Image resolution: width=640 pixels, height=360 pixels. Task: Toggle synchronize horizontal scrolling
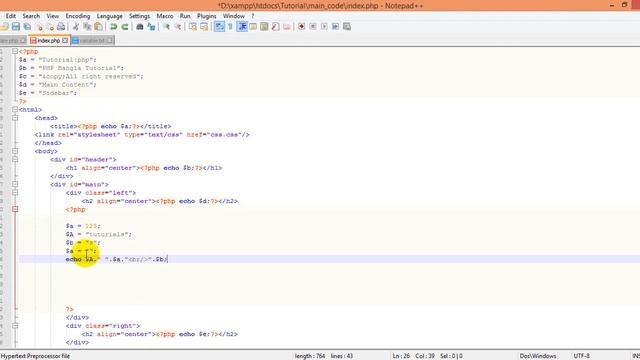204,27
